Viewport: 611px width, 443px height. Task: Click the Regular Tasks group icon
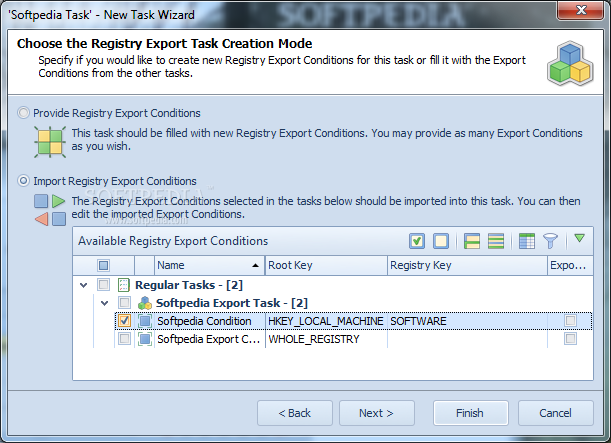click(124, 285)
